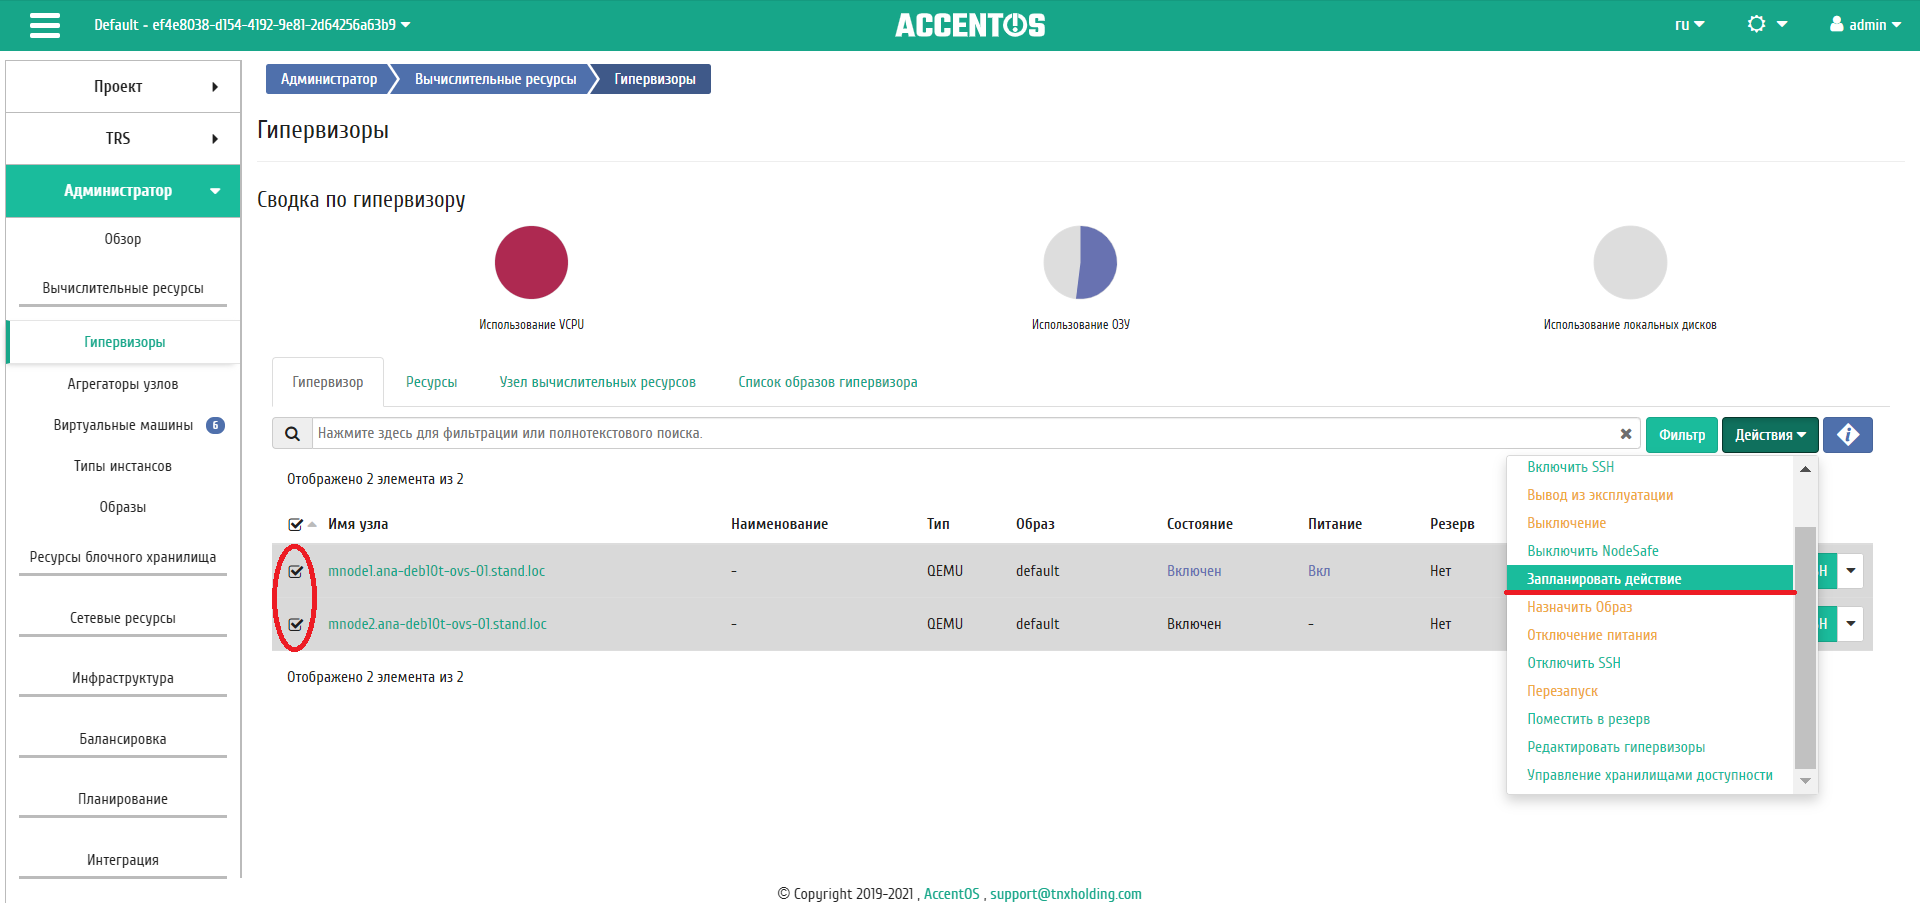This screenshot has height=903, width=1920.
Task: Uncheck the mnode2 hypervisor checkbox
Action: pos(296,624)
